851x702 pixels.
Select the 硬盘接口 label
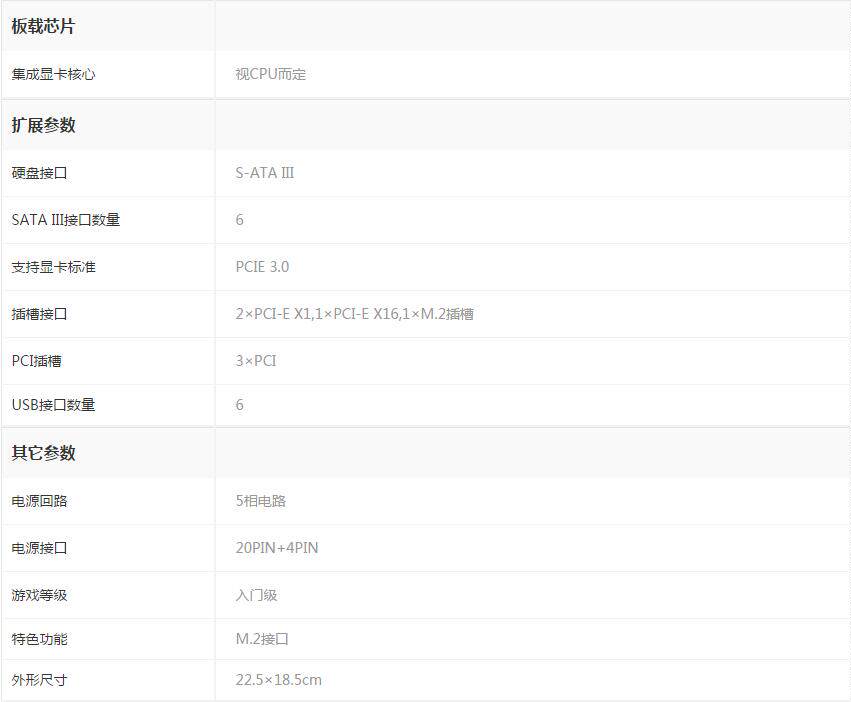[40, 173]
